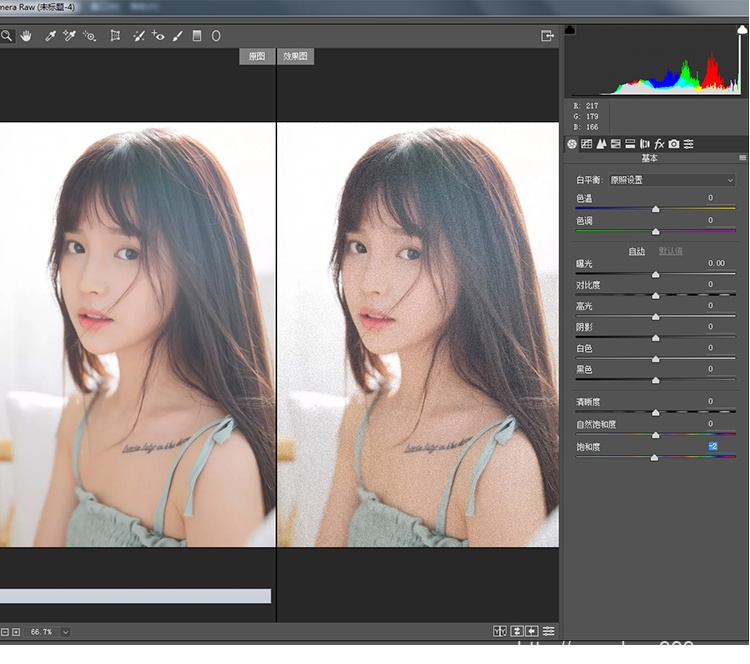Switch to the Tone Curve panel tab
Screen dimensions: 750x664
586,144
